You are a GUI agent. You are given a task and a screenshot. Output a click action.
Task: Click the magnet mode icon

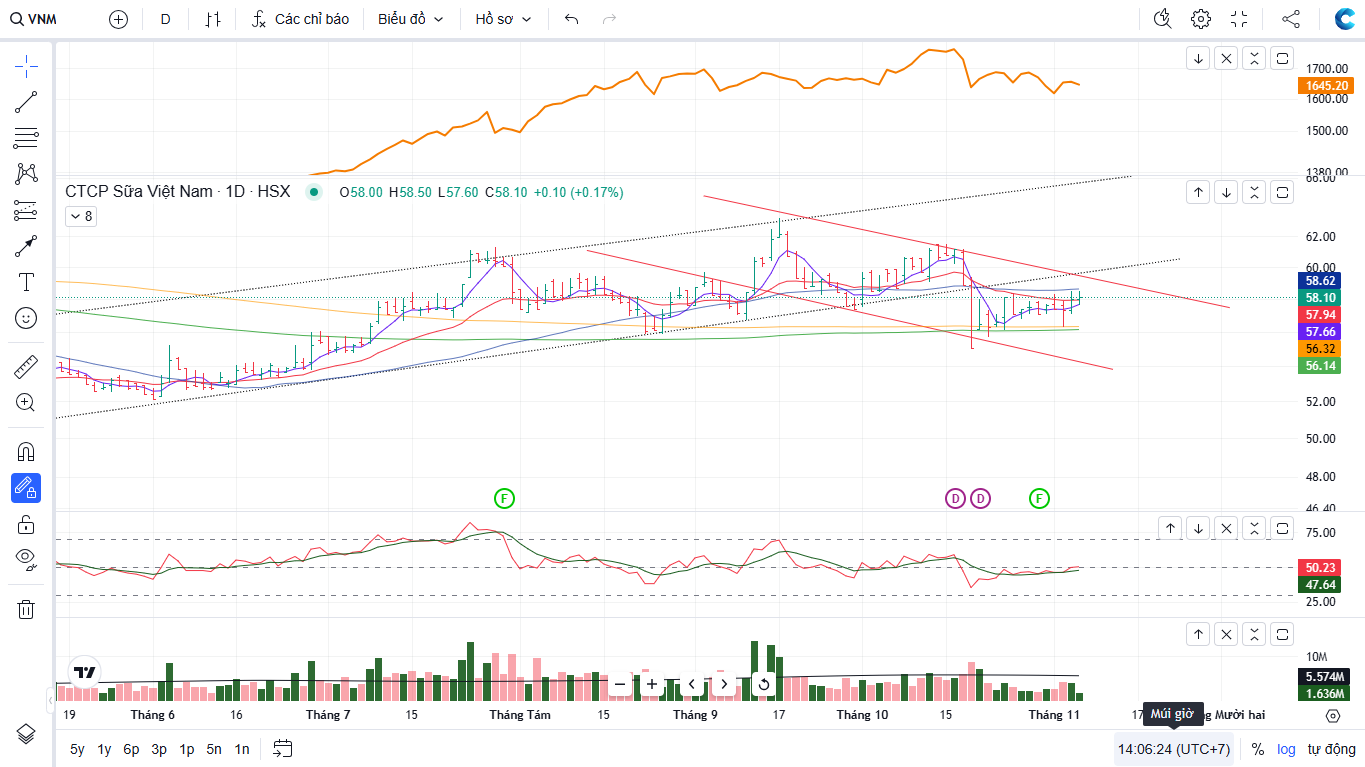coord(26,451)
